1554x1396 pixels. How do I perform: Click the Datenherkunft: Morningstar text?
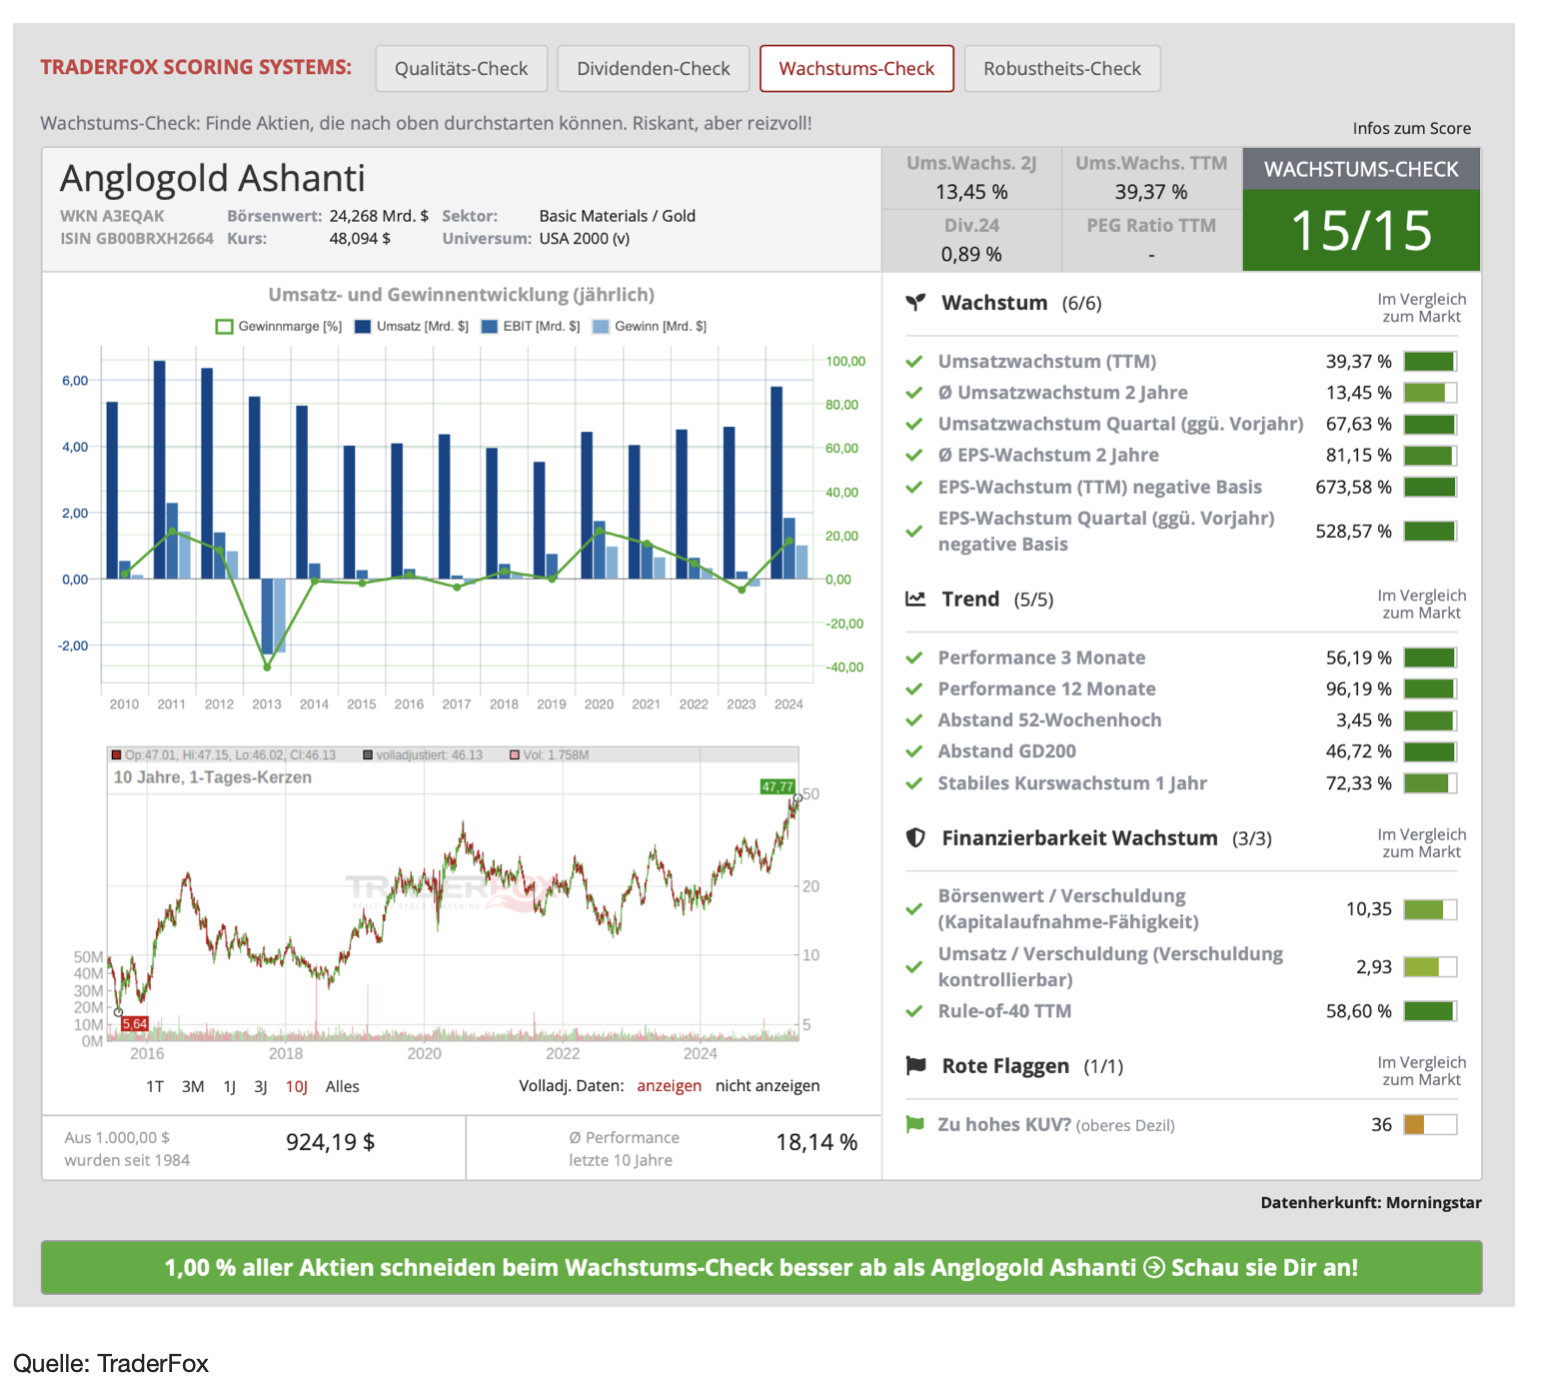1371,1203
